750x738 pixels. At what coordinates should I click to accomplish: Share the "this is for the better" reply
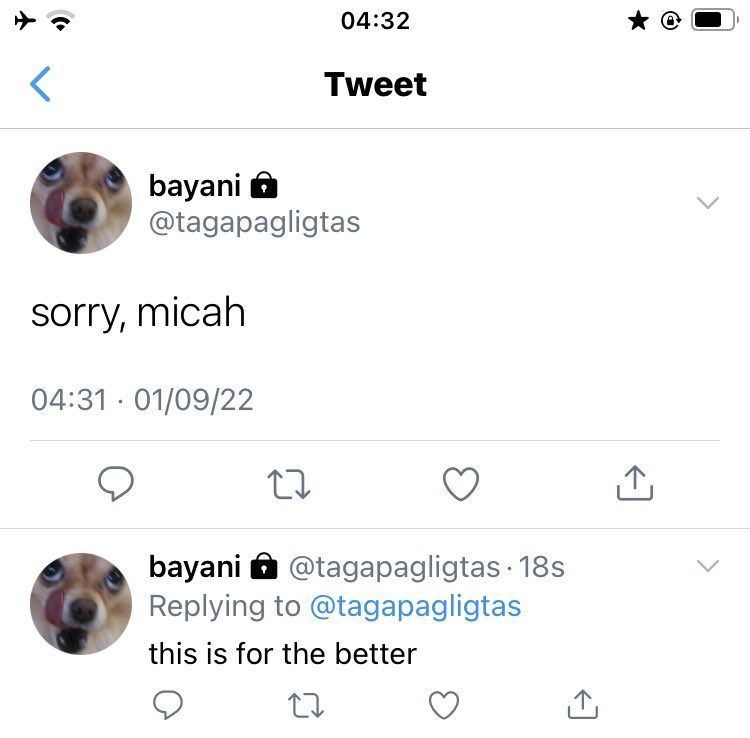coord(583,704)
